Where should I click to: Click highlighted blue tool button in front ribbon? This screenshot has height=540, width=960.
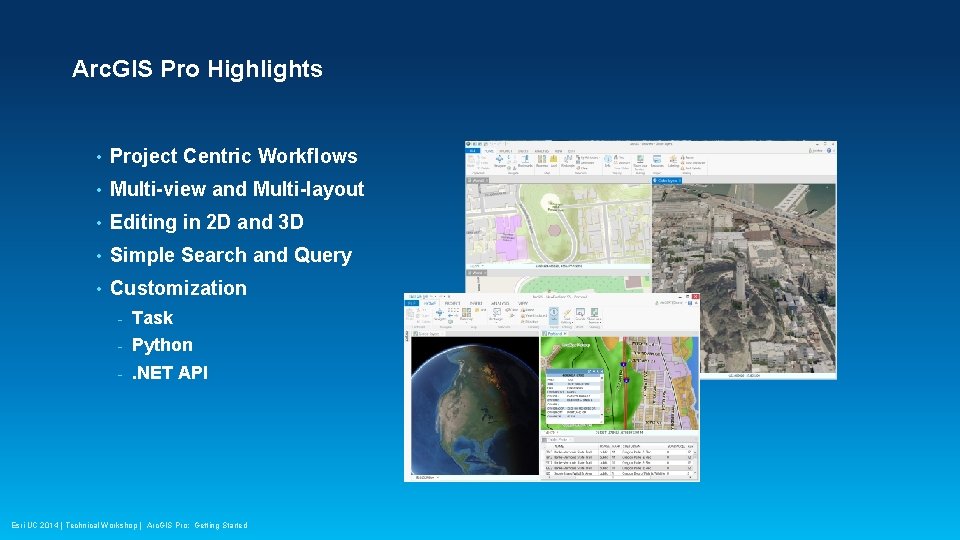553,315
